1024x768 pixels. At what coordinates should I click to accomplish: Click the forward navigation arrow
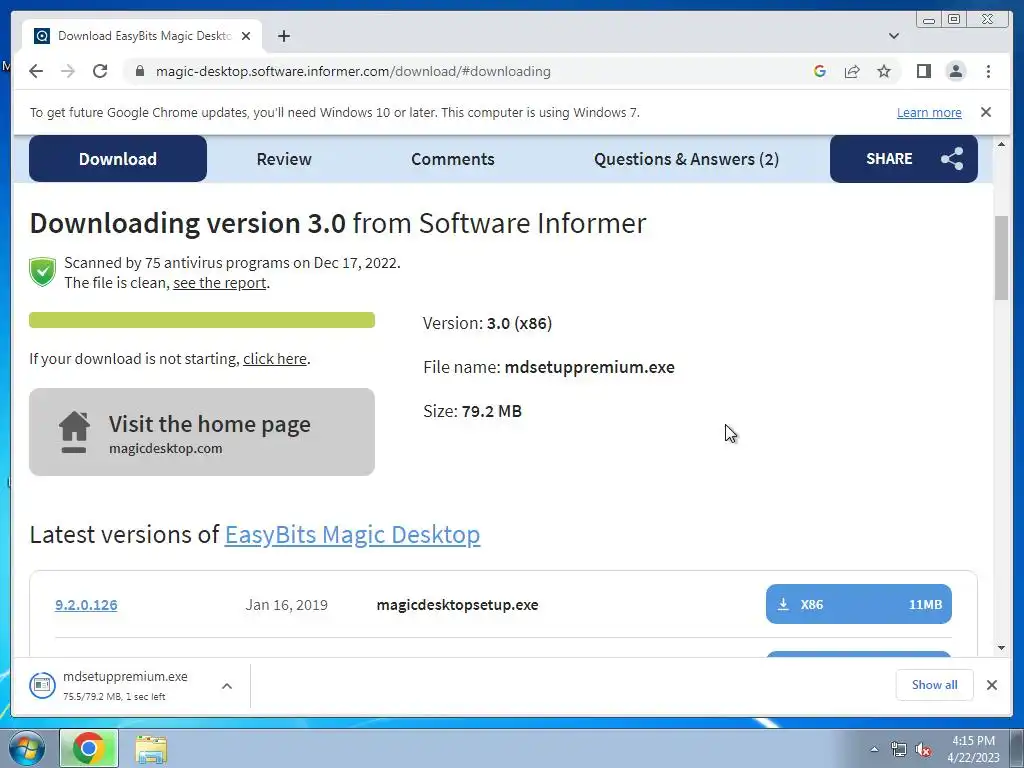coord(68,71)
